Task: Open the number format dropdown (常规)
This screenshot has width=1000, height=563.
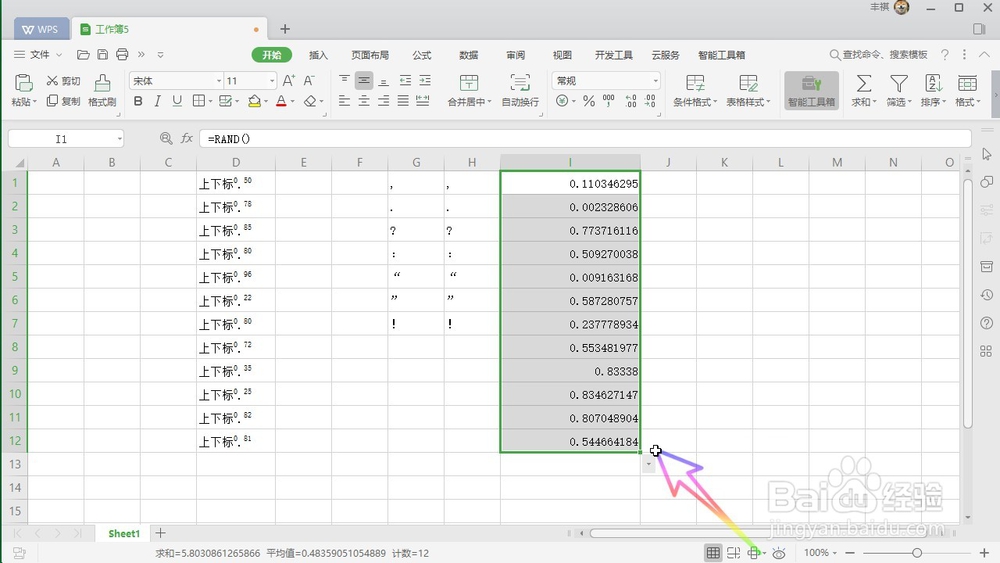Action: click(655, 81)
